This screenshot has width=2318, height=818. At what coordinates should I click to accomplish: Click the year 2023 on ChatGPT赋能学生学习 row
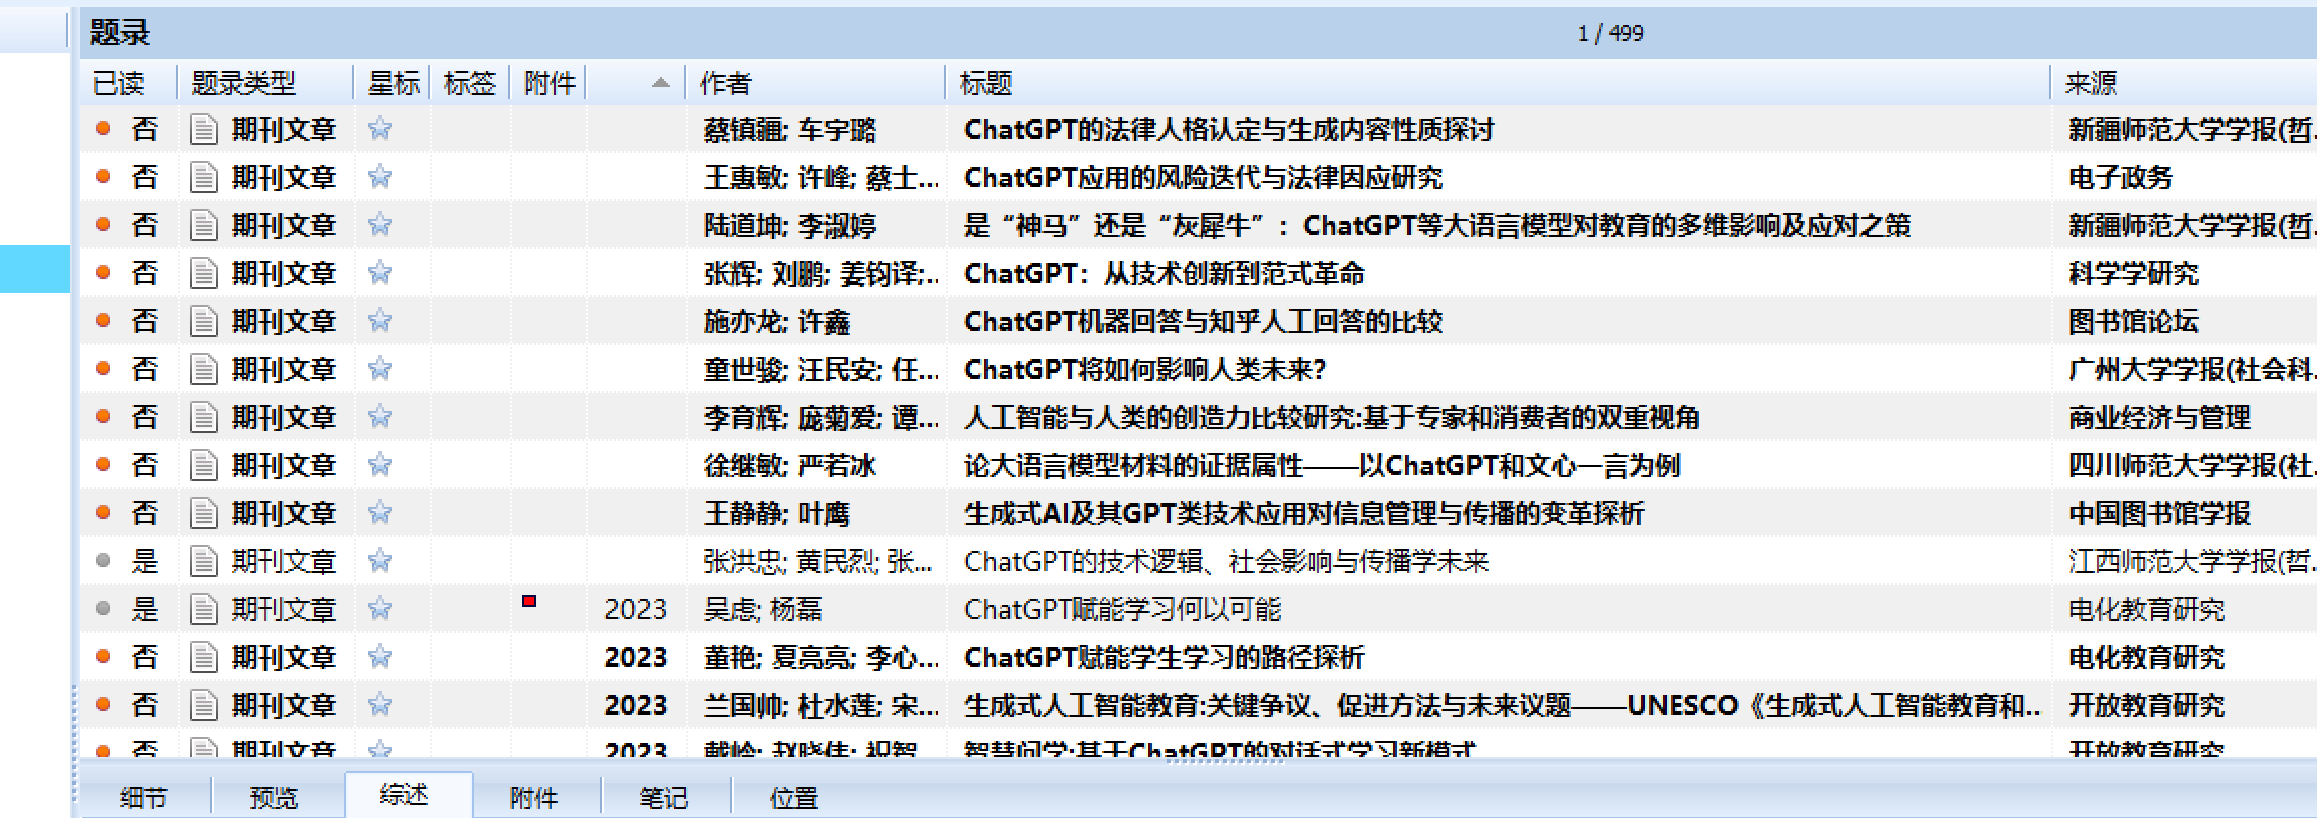click(636, 657)
